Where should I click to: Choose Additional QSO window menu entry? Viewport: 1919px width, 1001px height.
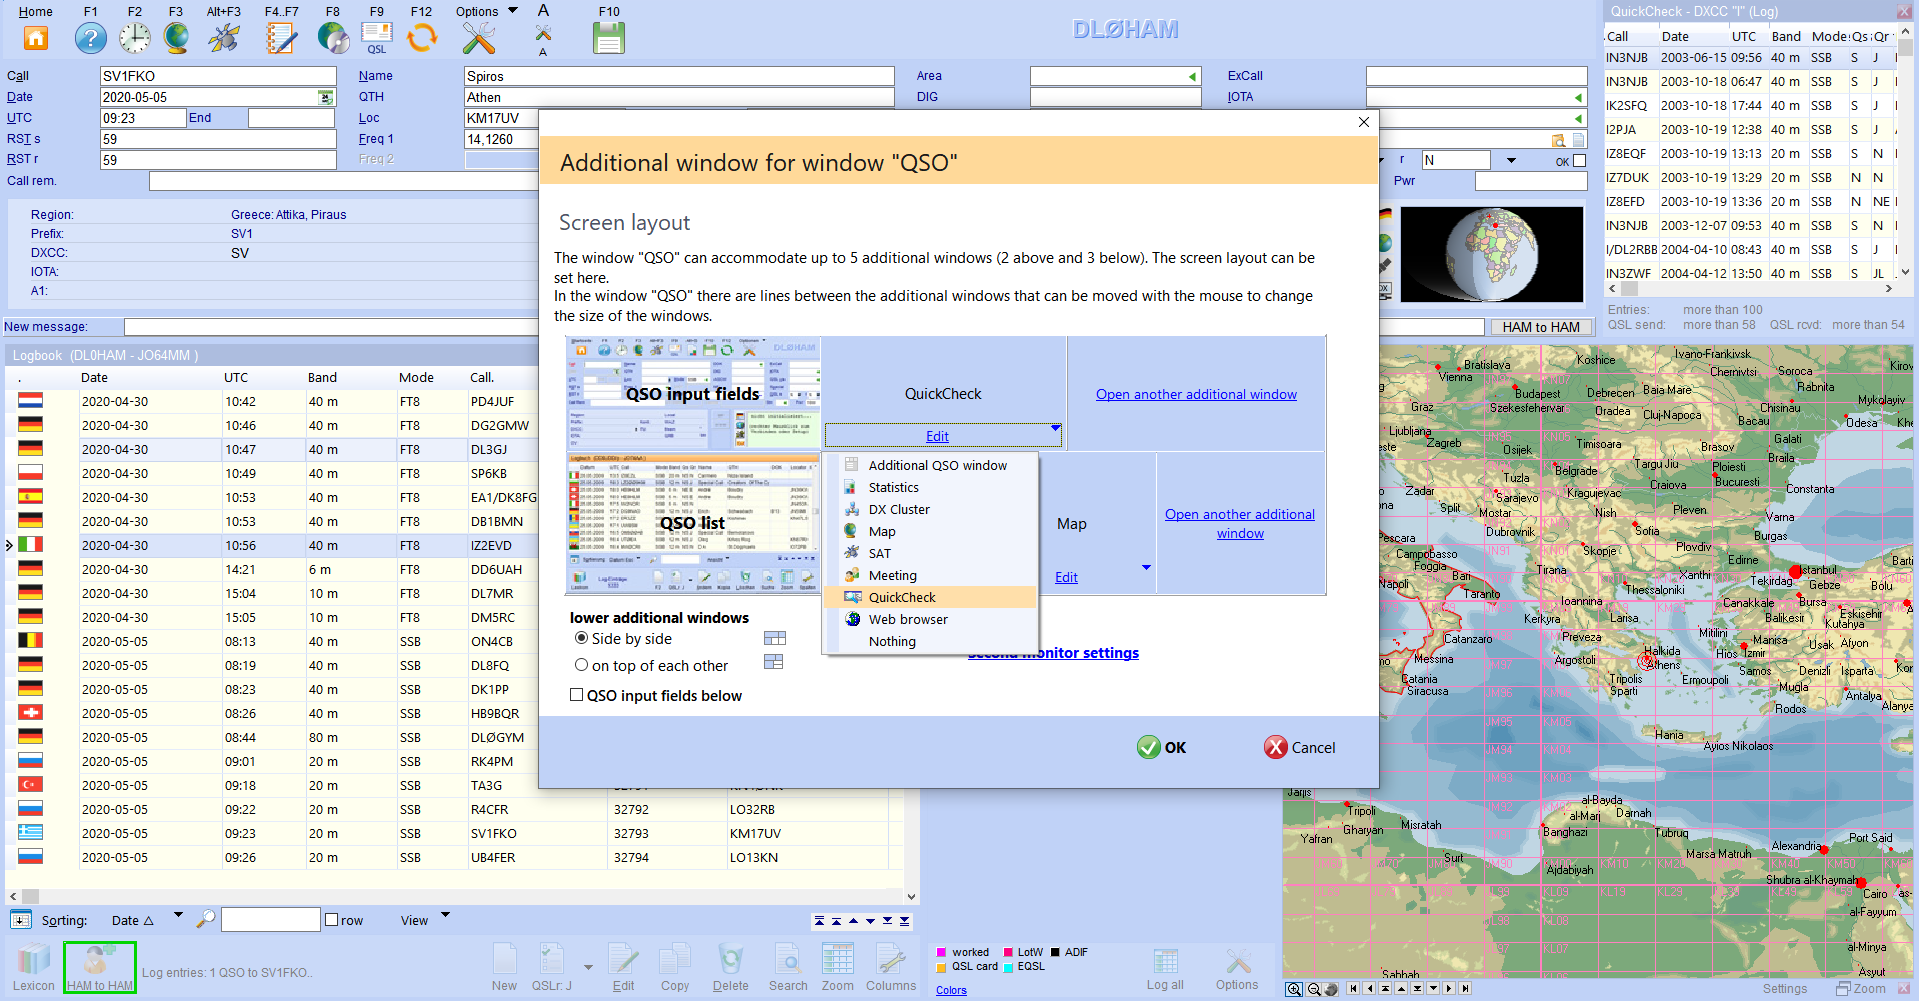tap(930, 465)
